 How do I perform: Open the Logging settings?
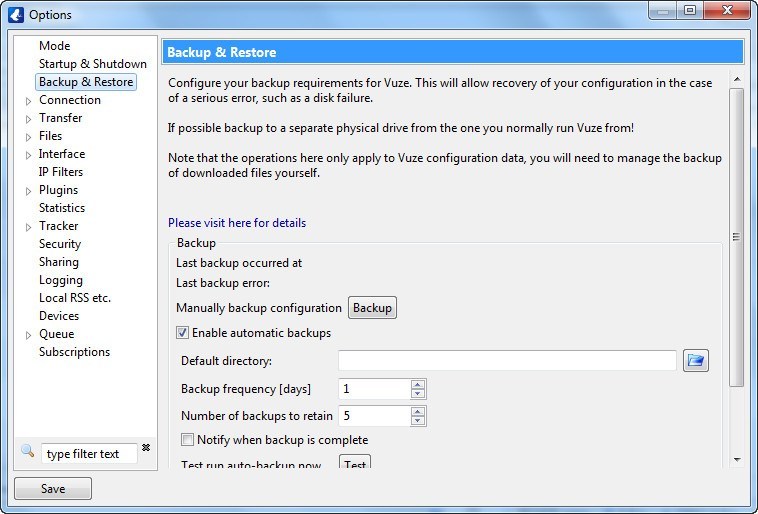(x=61, y=280)
